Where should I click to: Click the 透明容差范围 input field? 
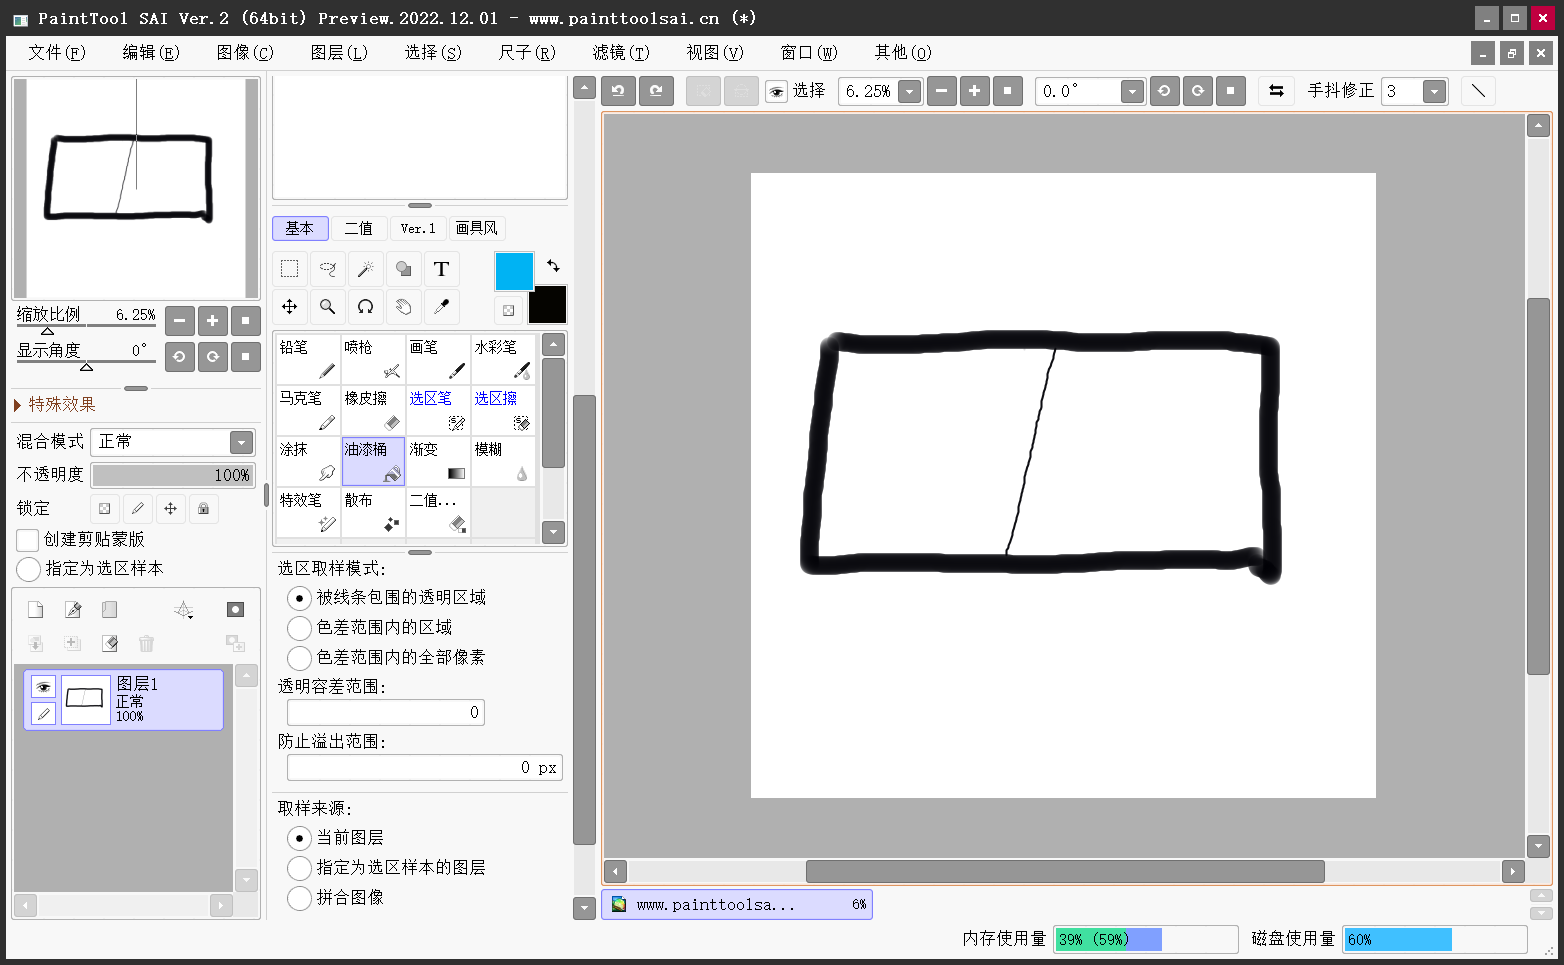pyautogui.click(x=386, y=713)
